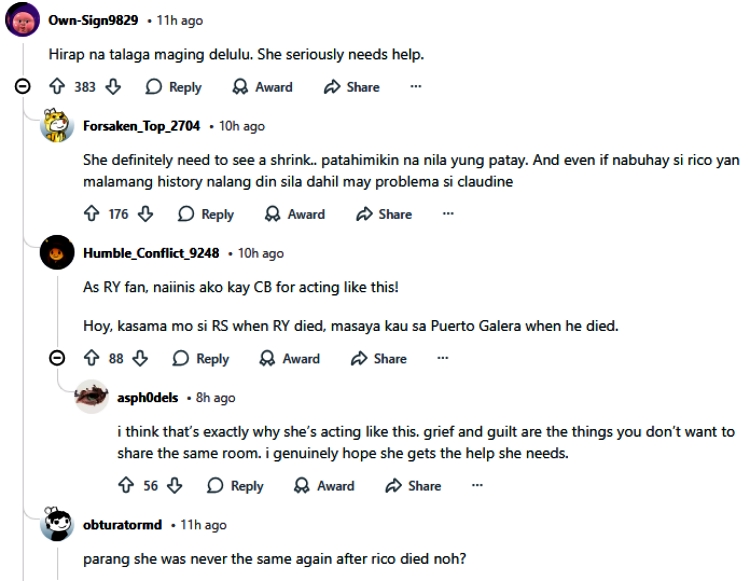Collapse Humble_Conflict_9248's reply thread
This screenshot has height=581, width=750.
tap(57, 359)
